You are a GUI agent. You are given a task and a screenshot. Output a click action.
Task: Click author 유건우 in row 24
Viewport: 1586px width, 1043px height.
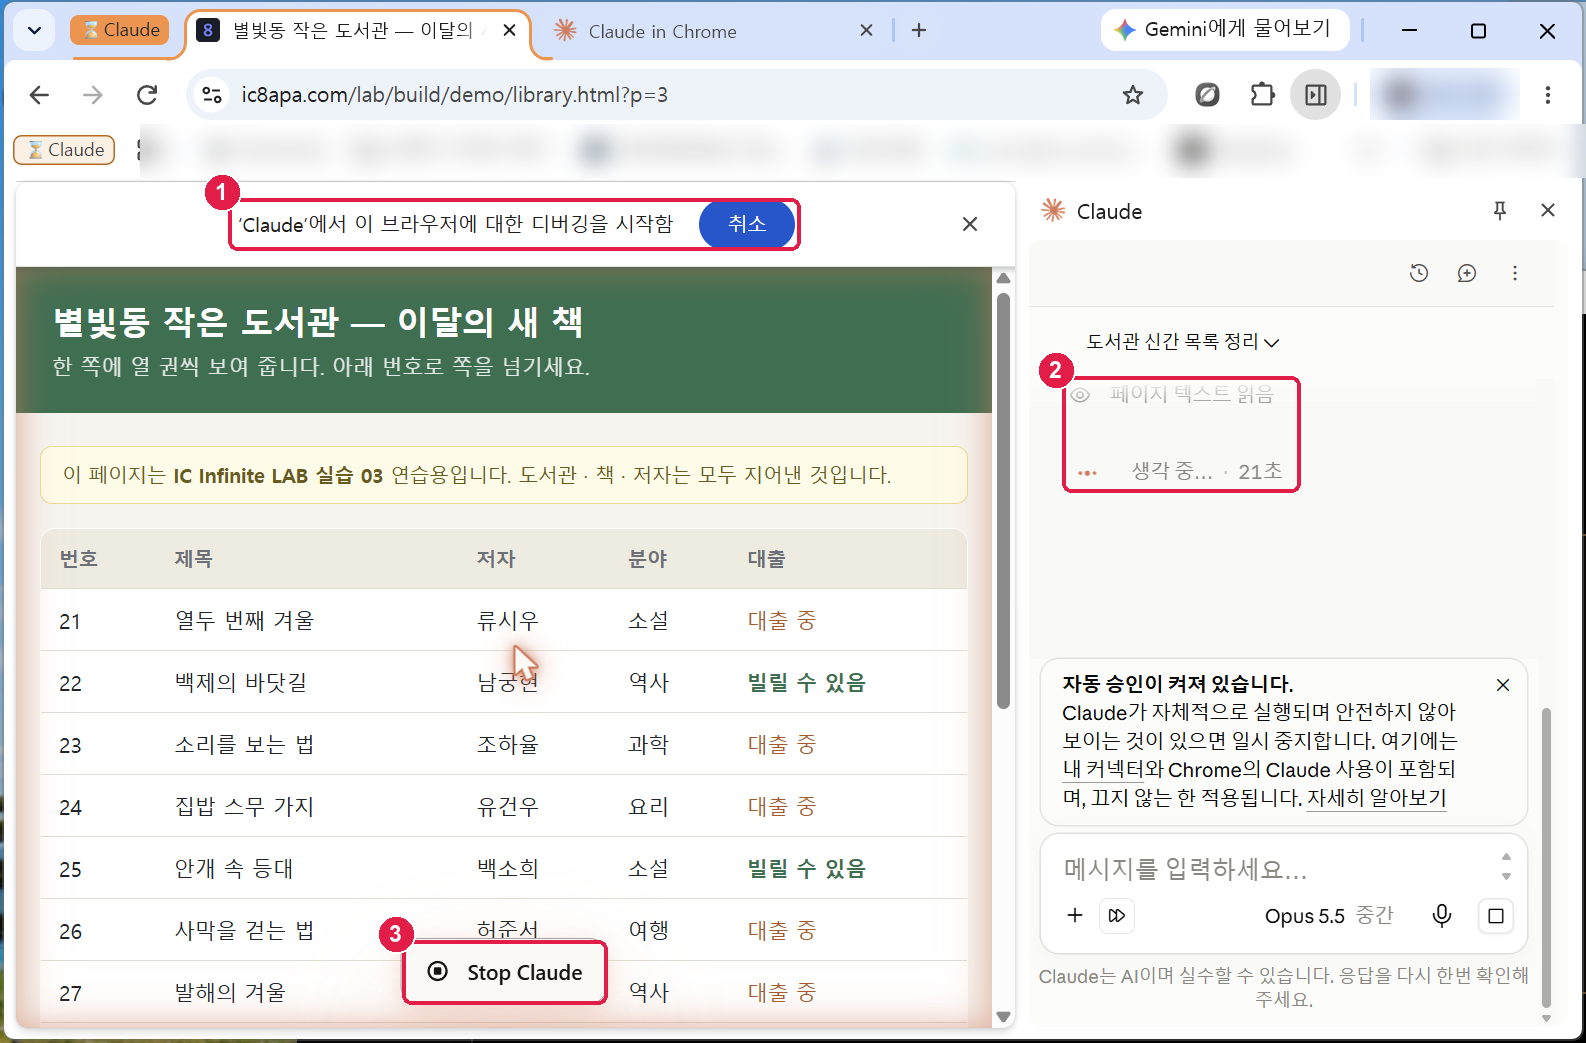click(508, 807)
